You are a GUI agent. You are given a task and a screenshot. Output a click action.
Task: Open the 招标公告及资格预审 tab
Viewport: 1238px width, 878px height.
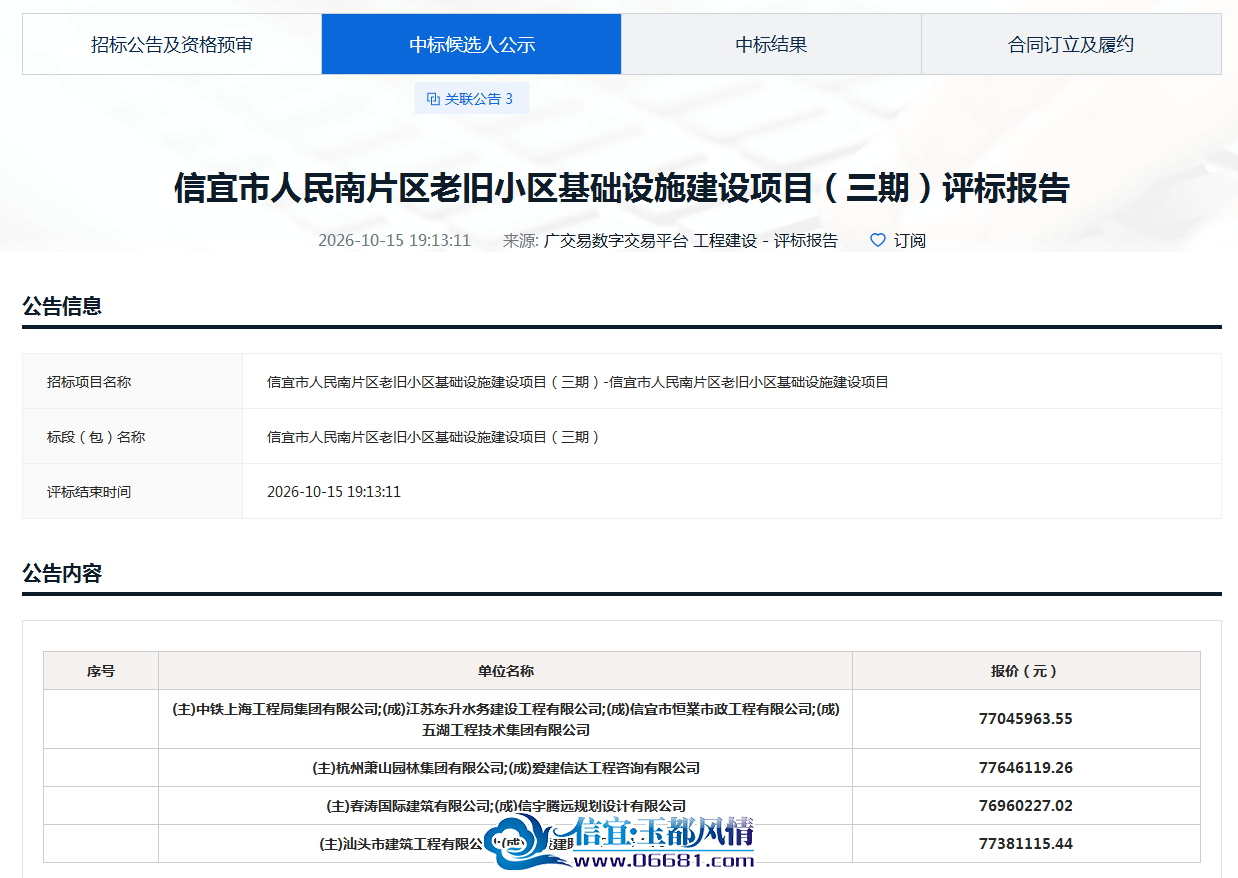point(172,44)
